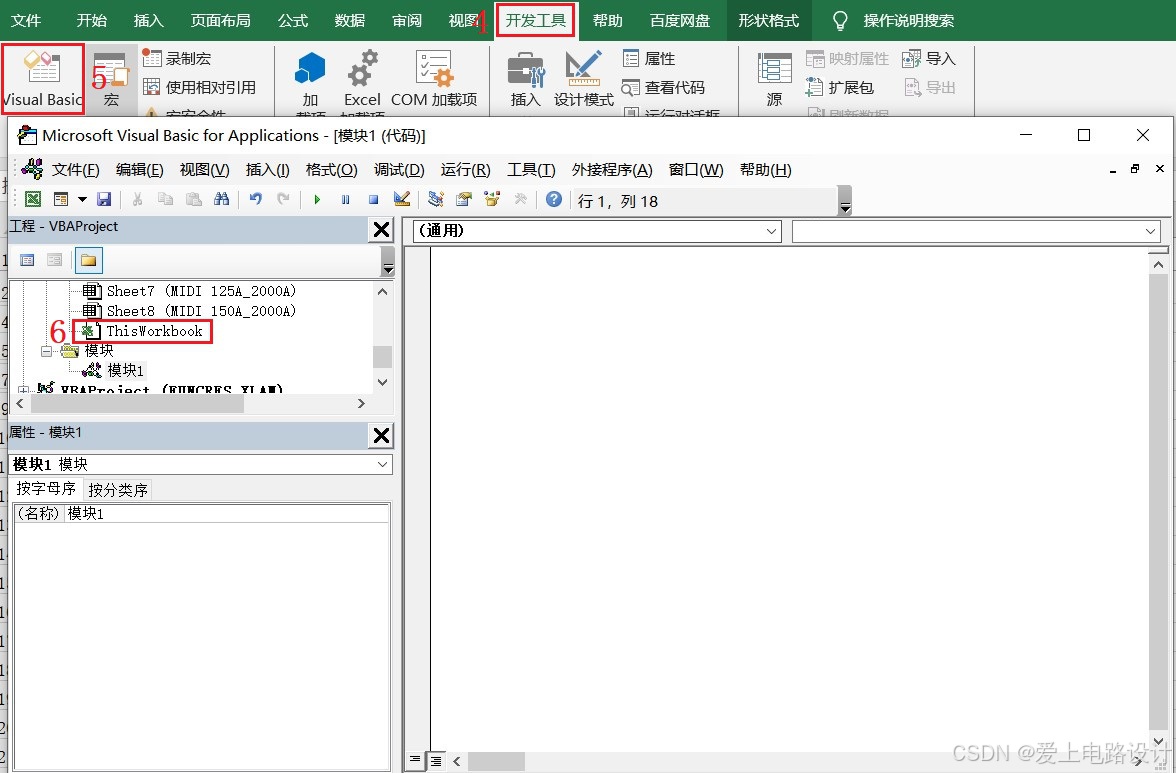Open VBA 文件(F) menu
The image size is (1176, 773).
click(76, 170)
